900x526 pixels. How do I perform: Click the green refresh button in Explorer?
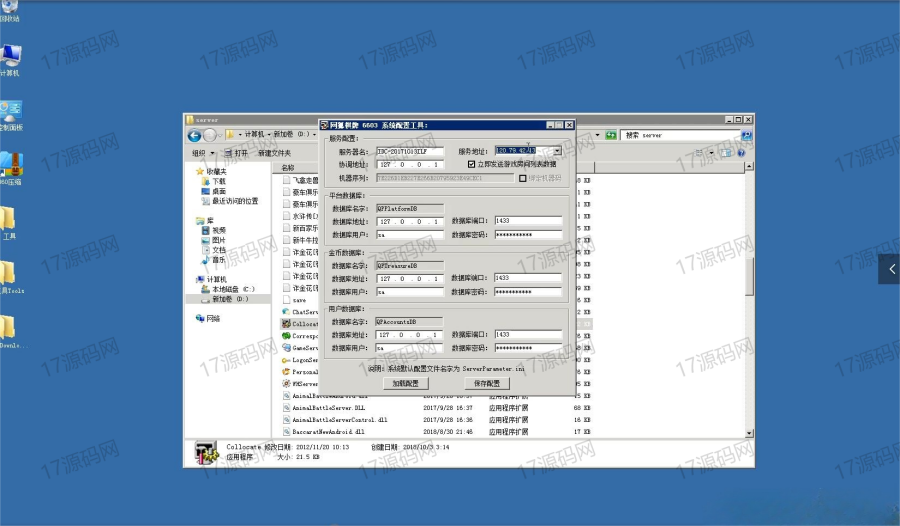pos(611,135)
